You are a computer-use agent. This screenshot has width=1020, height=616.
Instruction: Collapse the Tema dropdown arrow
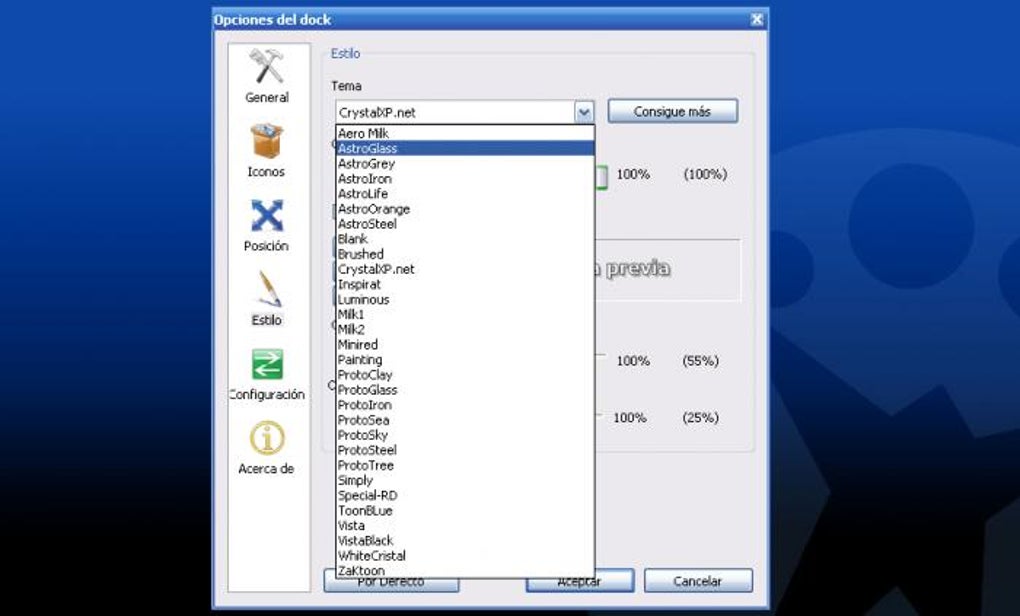(584, 112)
